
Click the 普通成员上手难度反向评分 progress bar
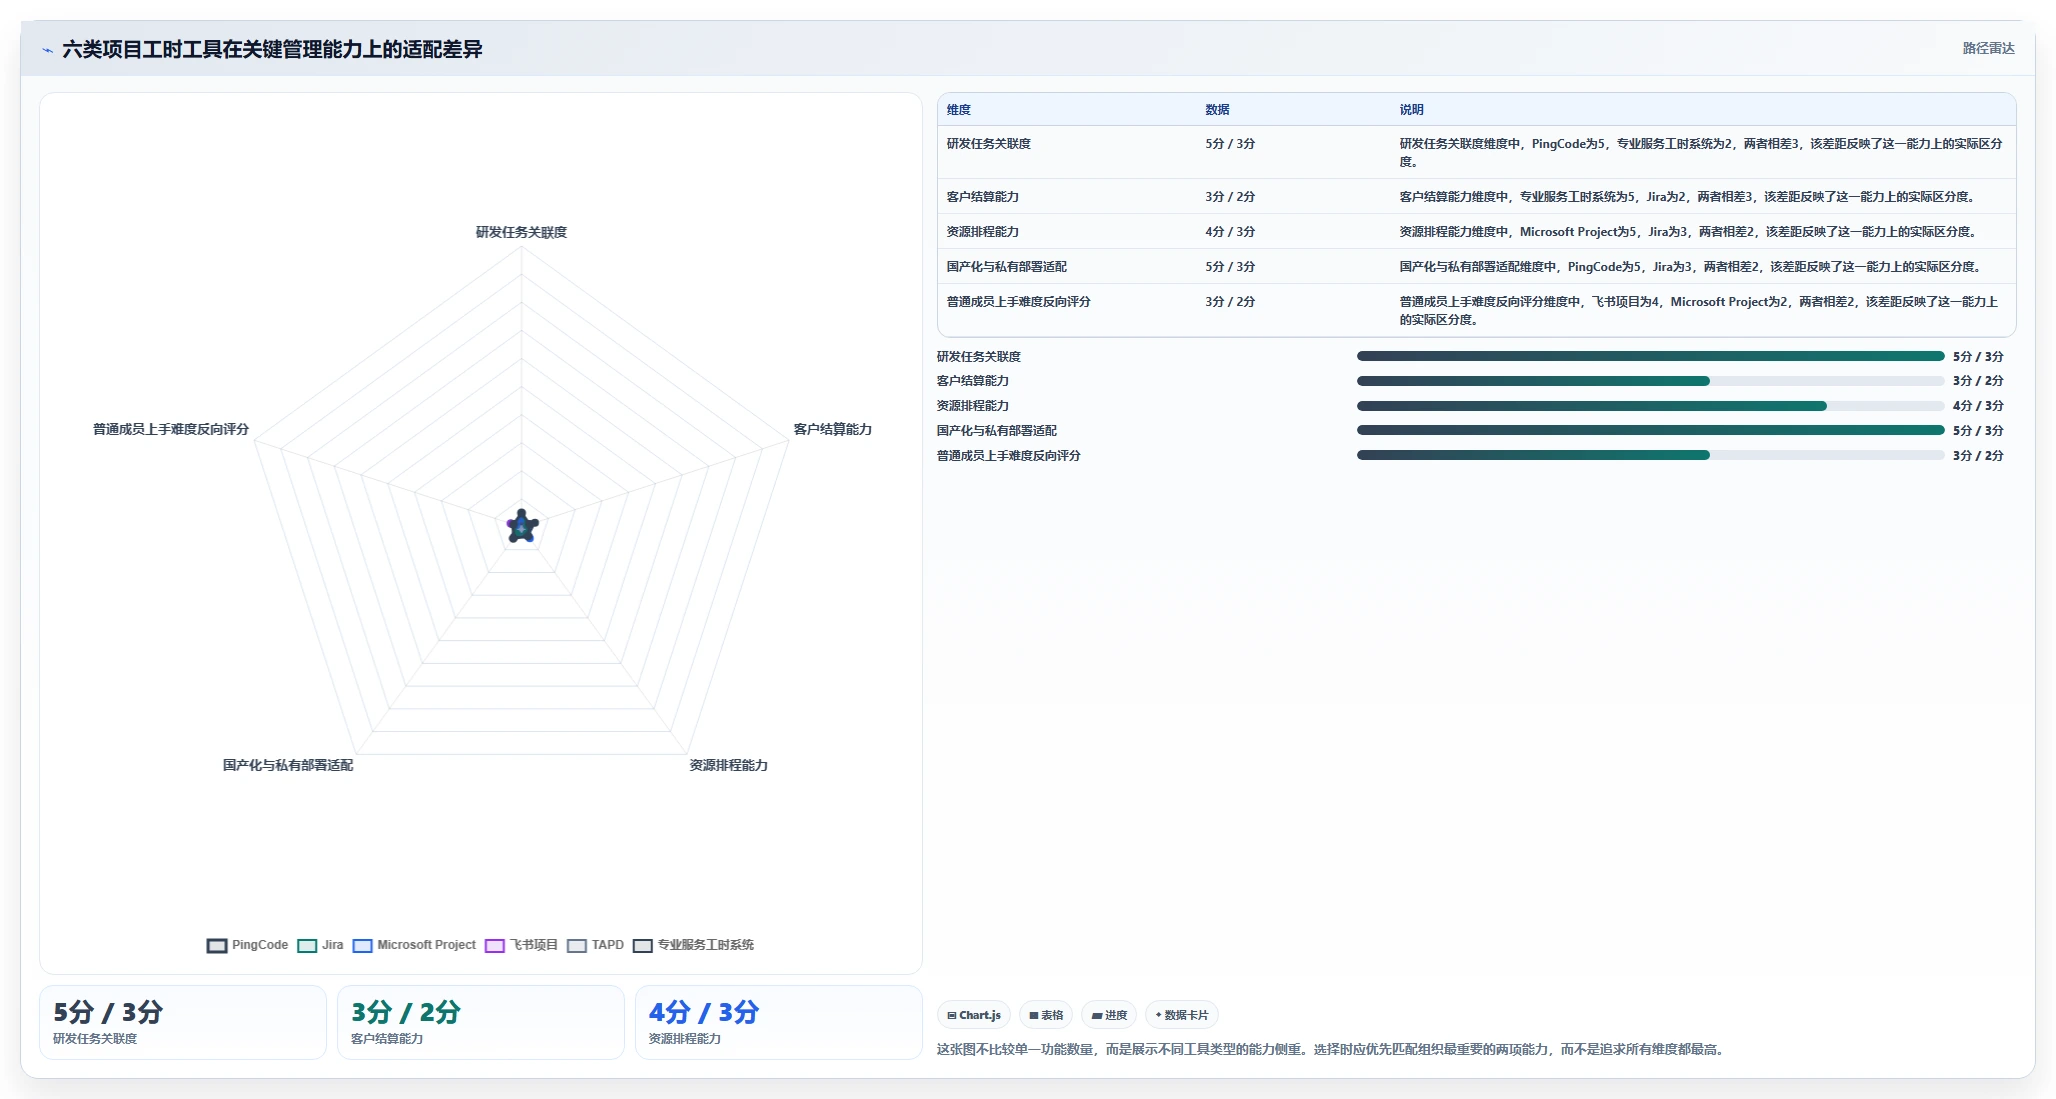tap(1650, 455)
